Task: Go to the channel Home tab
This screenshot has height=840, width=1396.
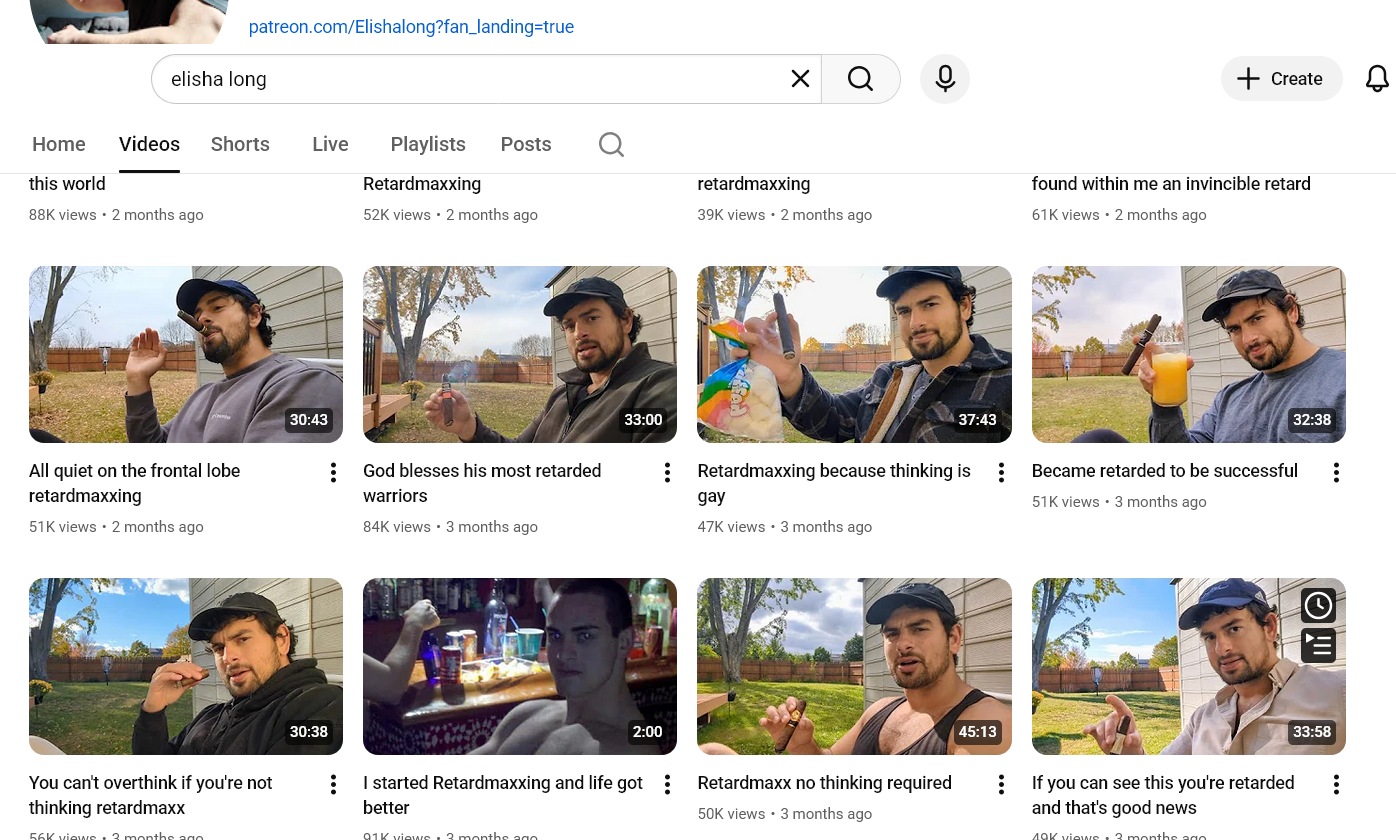Action: (x=59, y=144)
